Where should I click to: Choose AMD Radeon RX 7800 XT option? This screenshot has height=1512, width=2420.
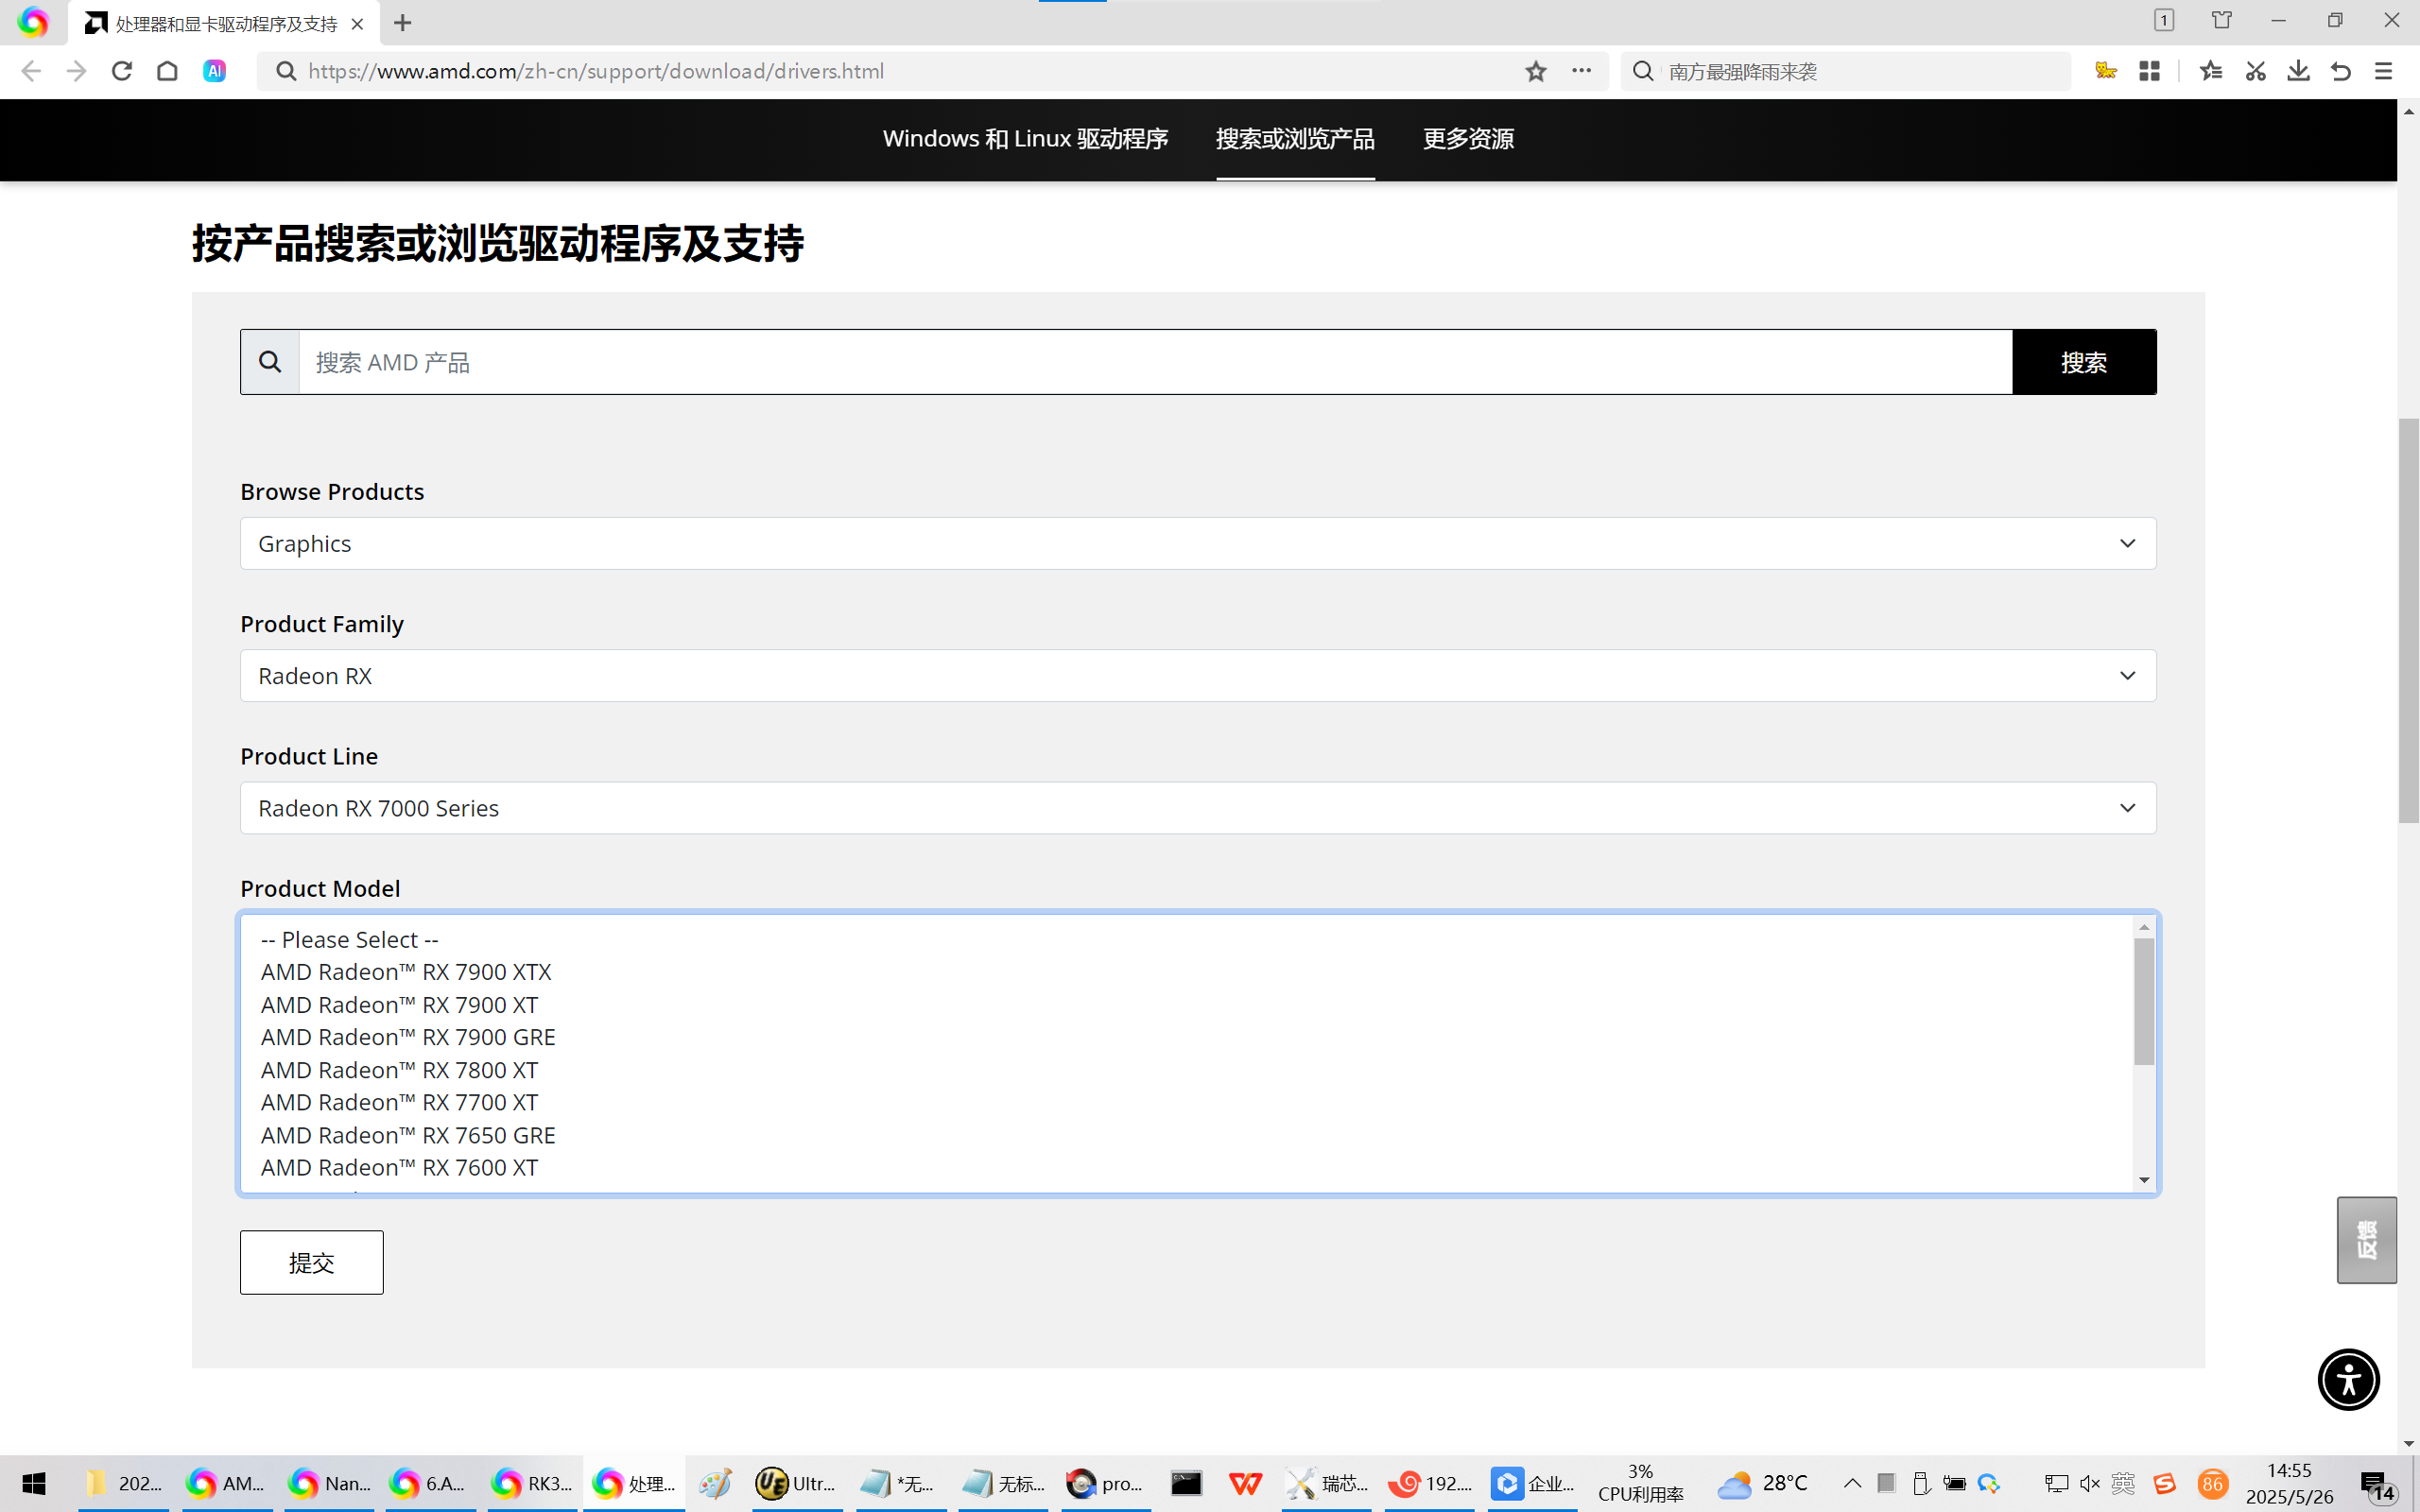(x=399, y=1070)
